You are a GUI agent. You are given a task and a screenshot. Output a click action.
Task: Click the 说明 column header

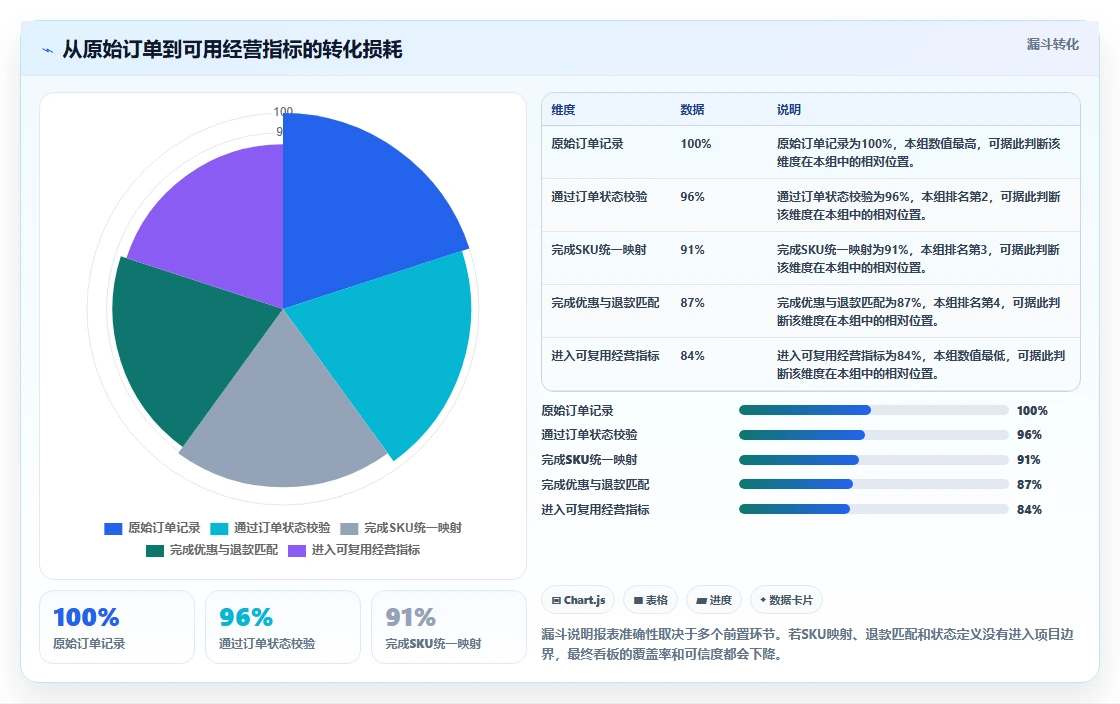[789, 109]
